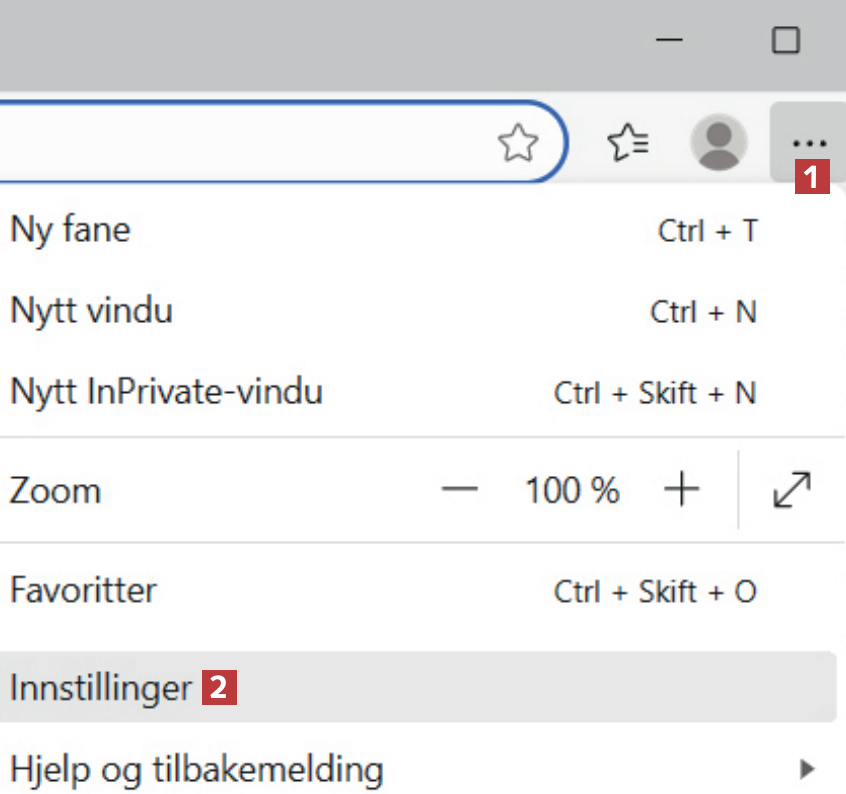This screenshot has width=846, height=794.
Task: Open the three-dot settings menu
Action: coord(808,143)
